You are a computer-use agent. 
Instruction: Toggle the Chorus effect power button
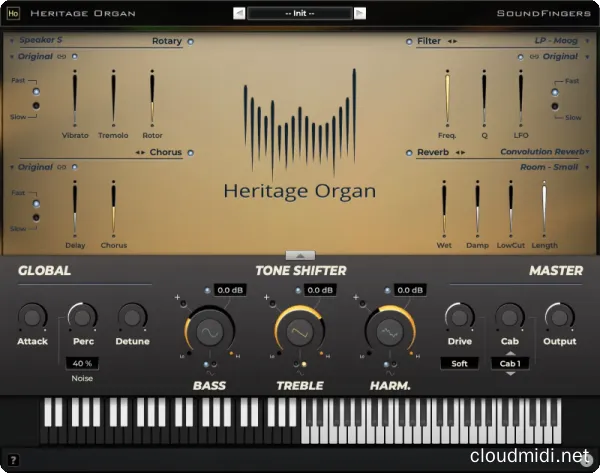tap(190, 153)
